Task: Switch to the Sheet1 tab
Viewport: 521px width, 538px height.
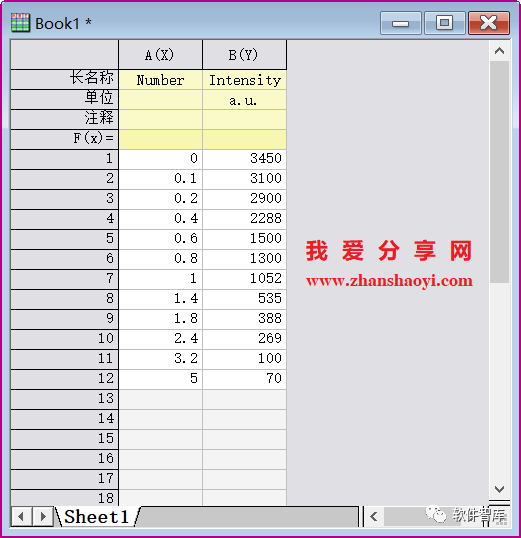Action: coord(97,517)
